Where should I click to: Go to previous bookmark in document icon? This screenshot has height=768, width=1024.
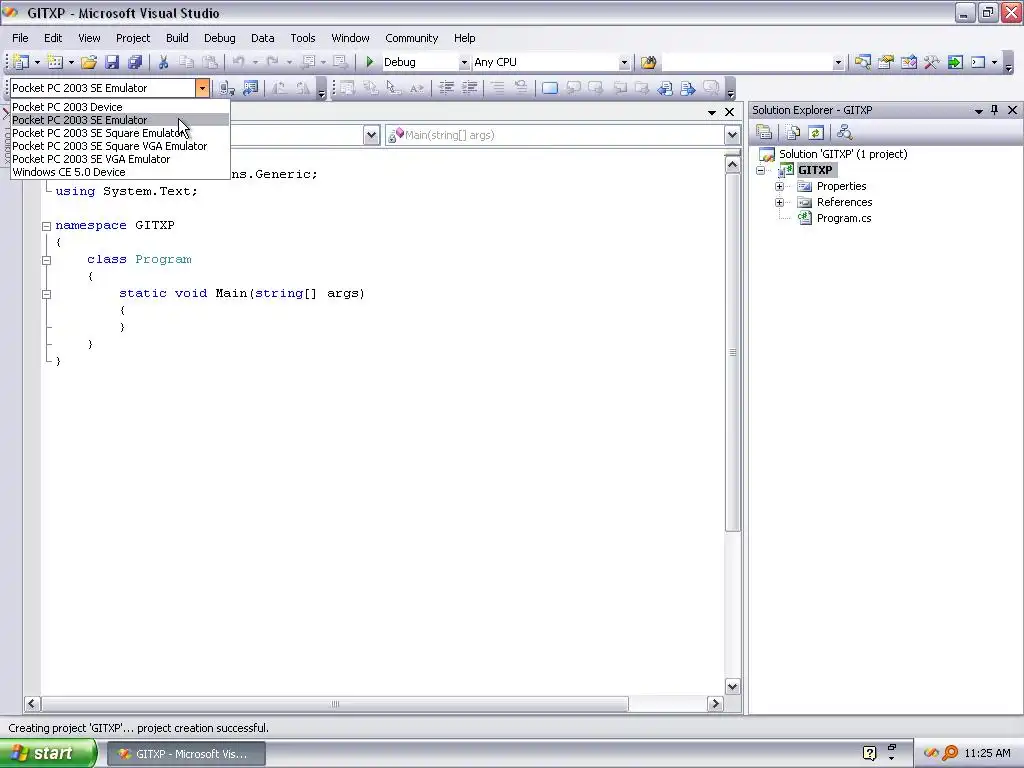[665, 88]
